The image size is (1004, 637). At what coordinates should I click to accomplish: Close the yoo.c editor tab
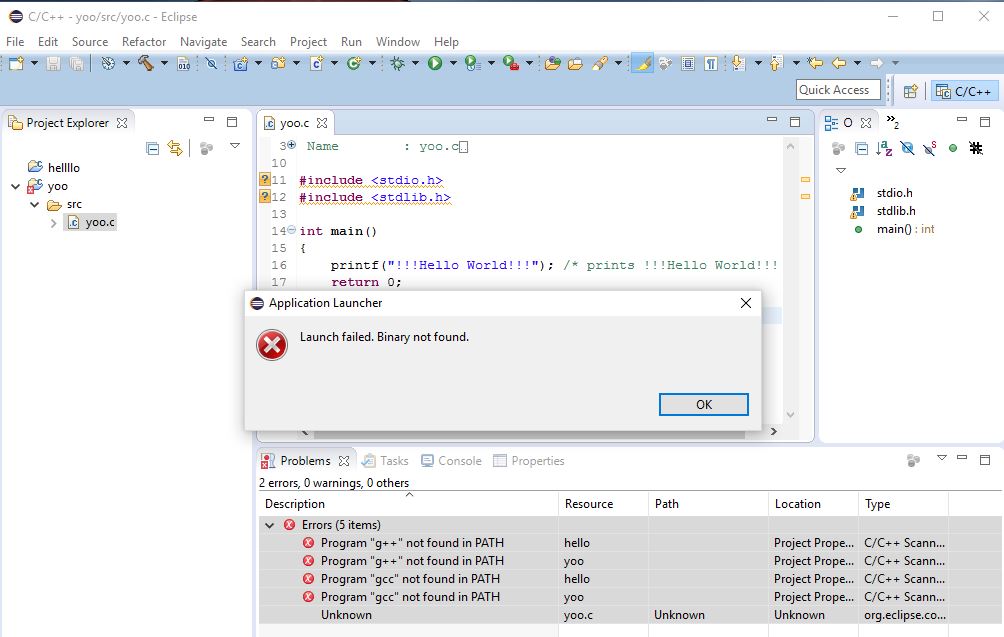point(322,122)
